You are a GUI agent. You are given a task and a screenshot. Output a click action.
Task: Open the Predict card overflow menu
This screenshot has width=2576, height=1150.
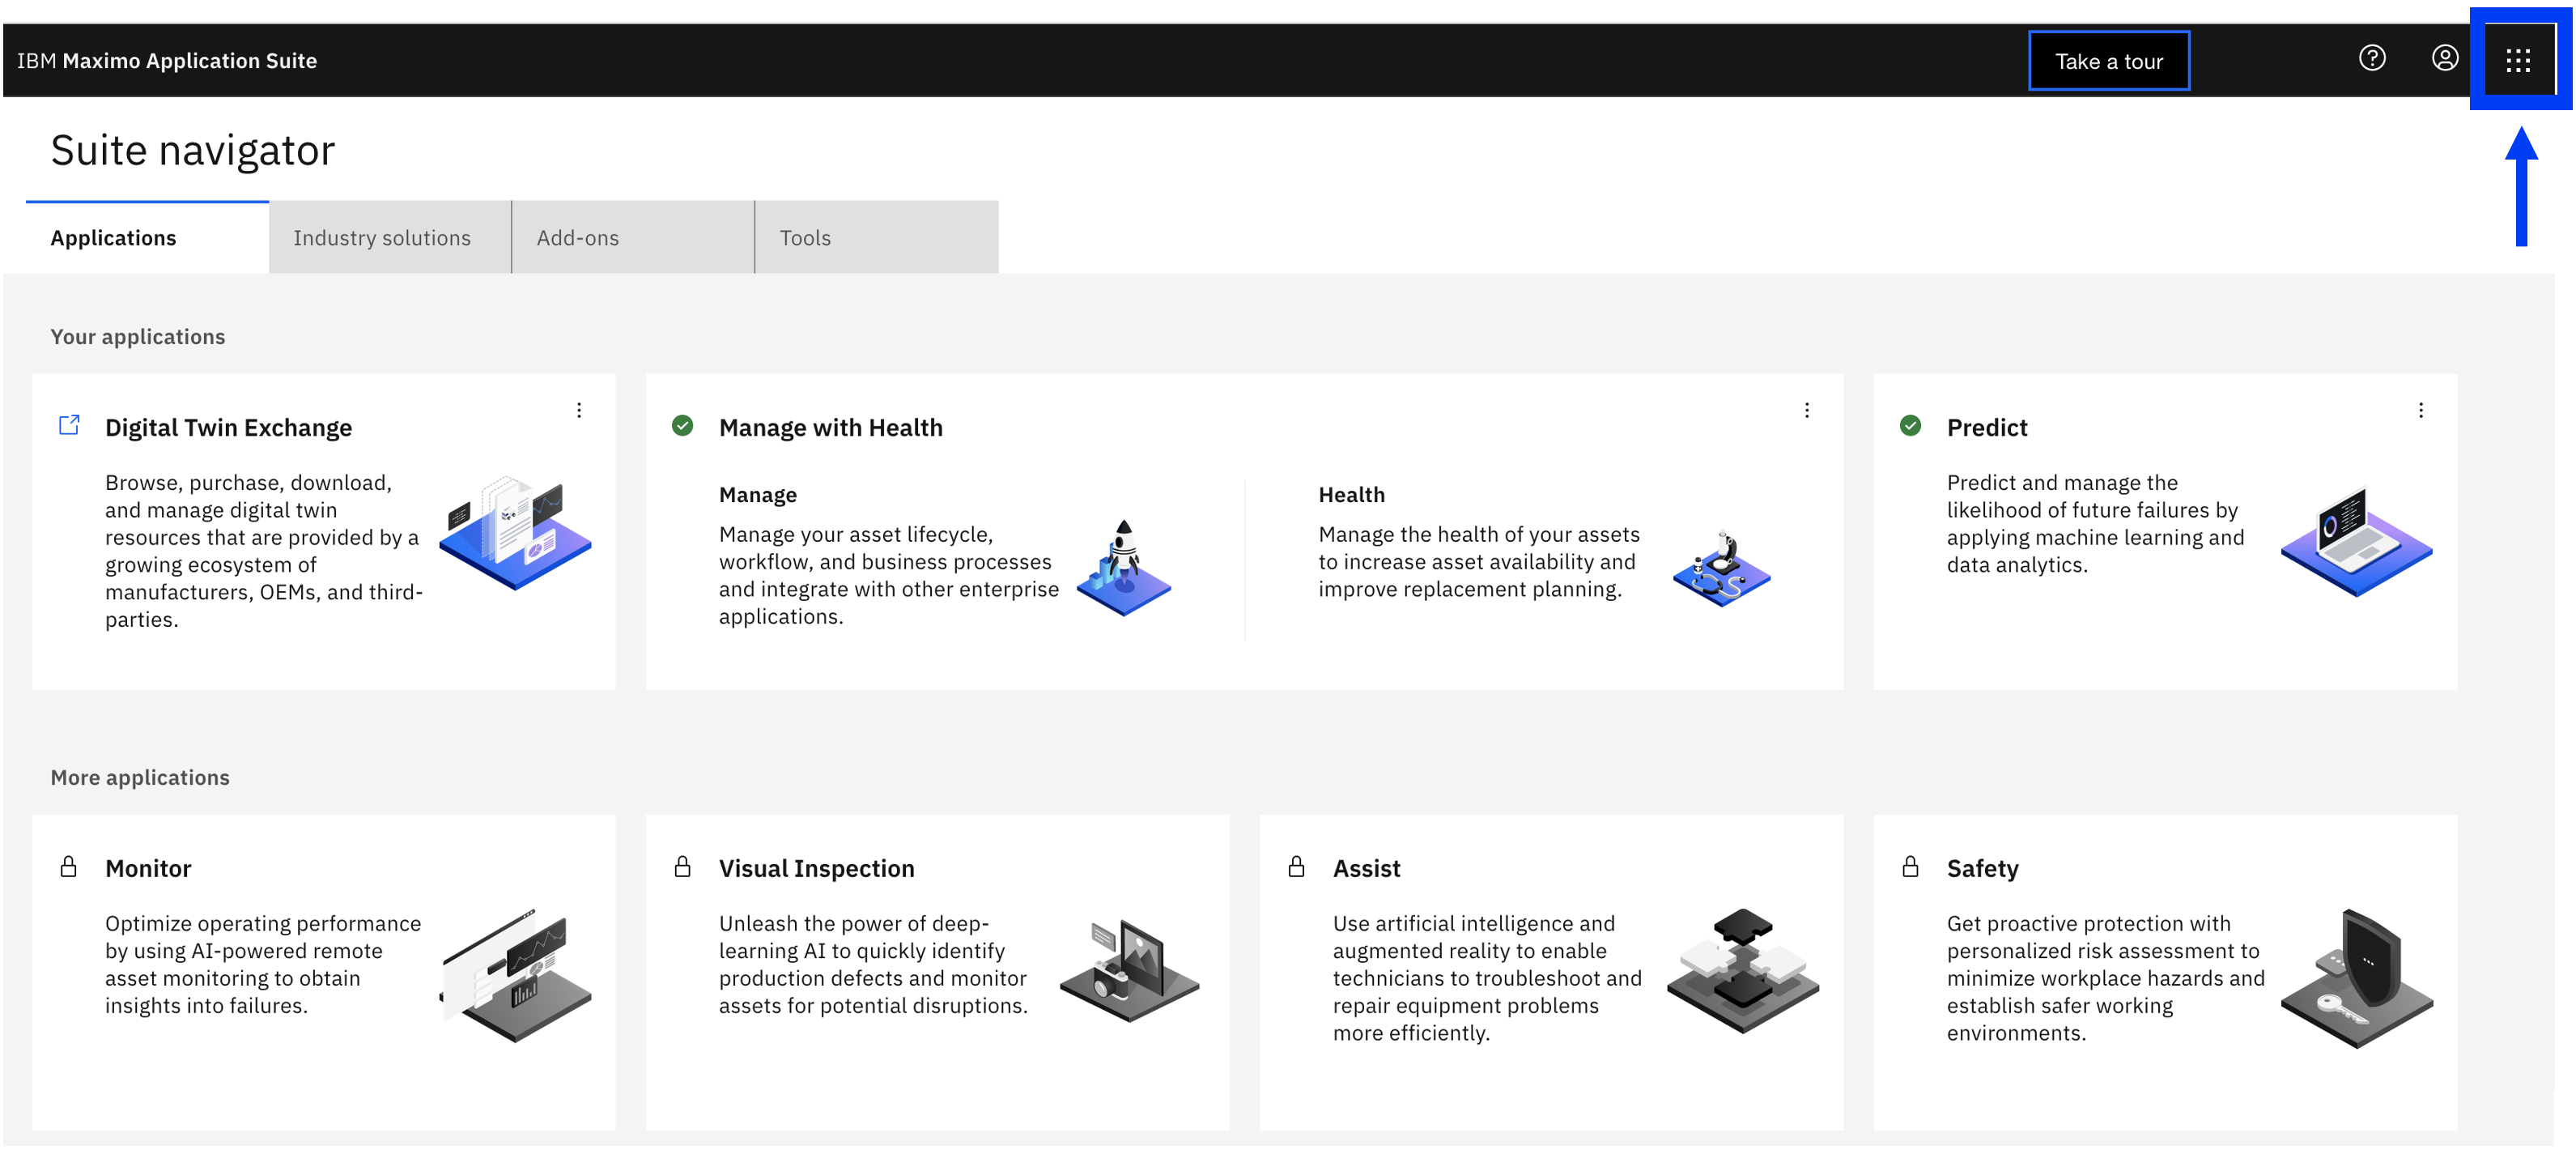(x=2421, y=410)
